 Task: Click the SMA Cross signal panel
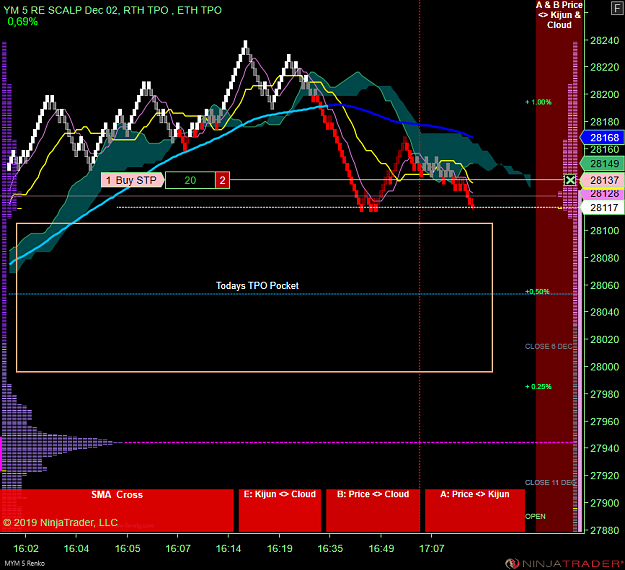[117, 511]
